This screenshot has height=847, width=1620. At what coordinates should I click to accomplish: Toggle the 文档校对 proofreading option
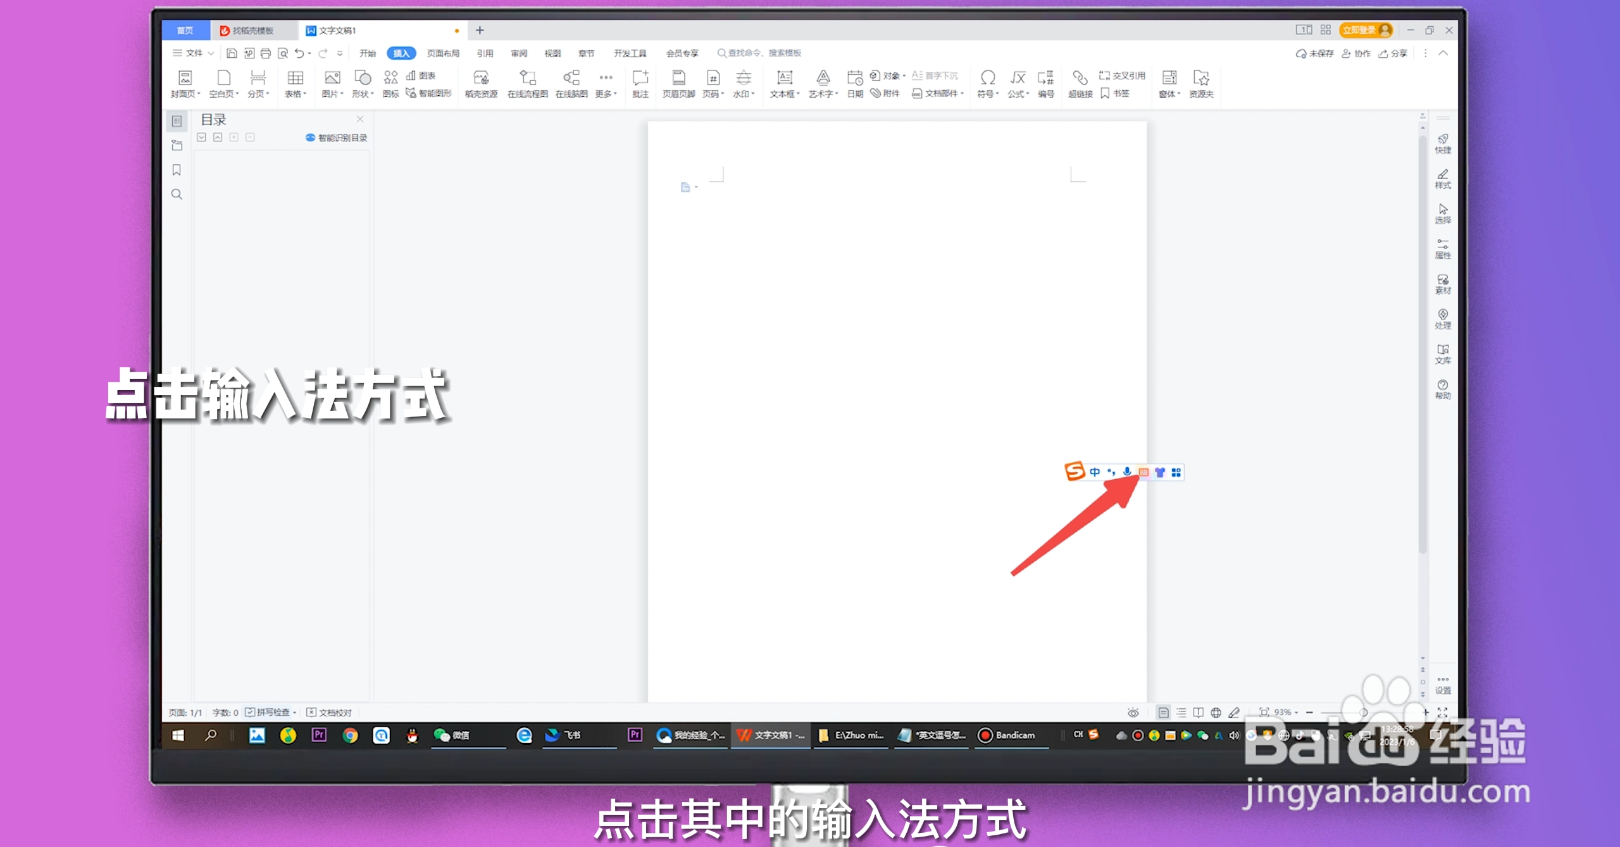pyautogui.click(x=329, y=713)
